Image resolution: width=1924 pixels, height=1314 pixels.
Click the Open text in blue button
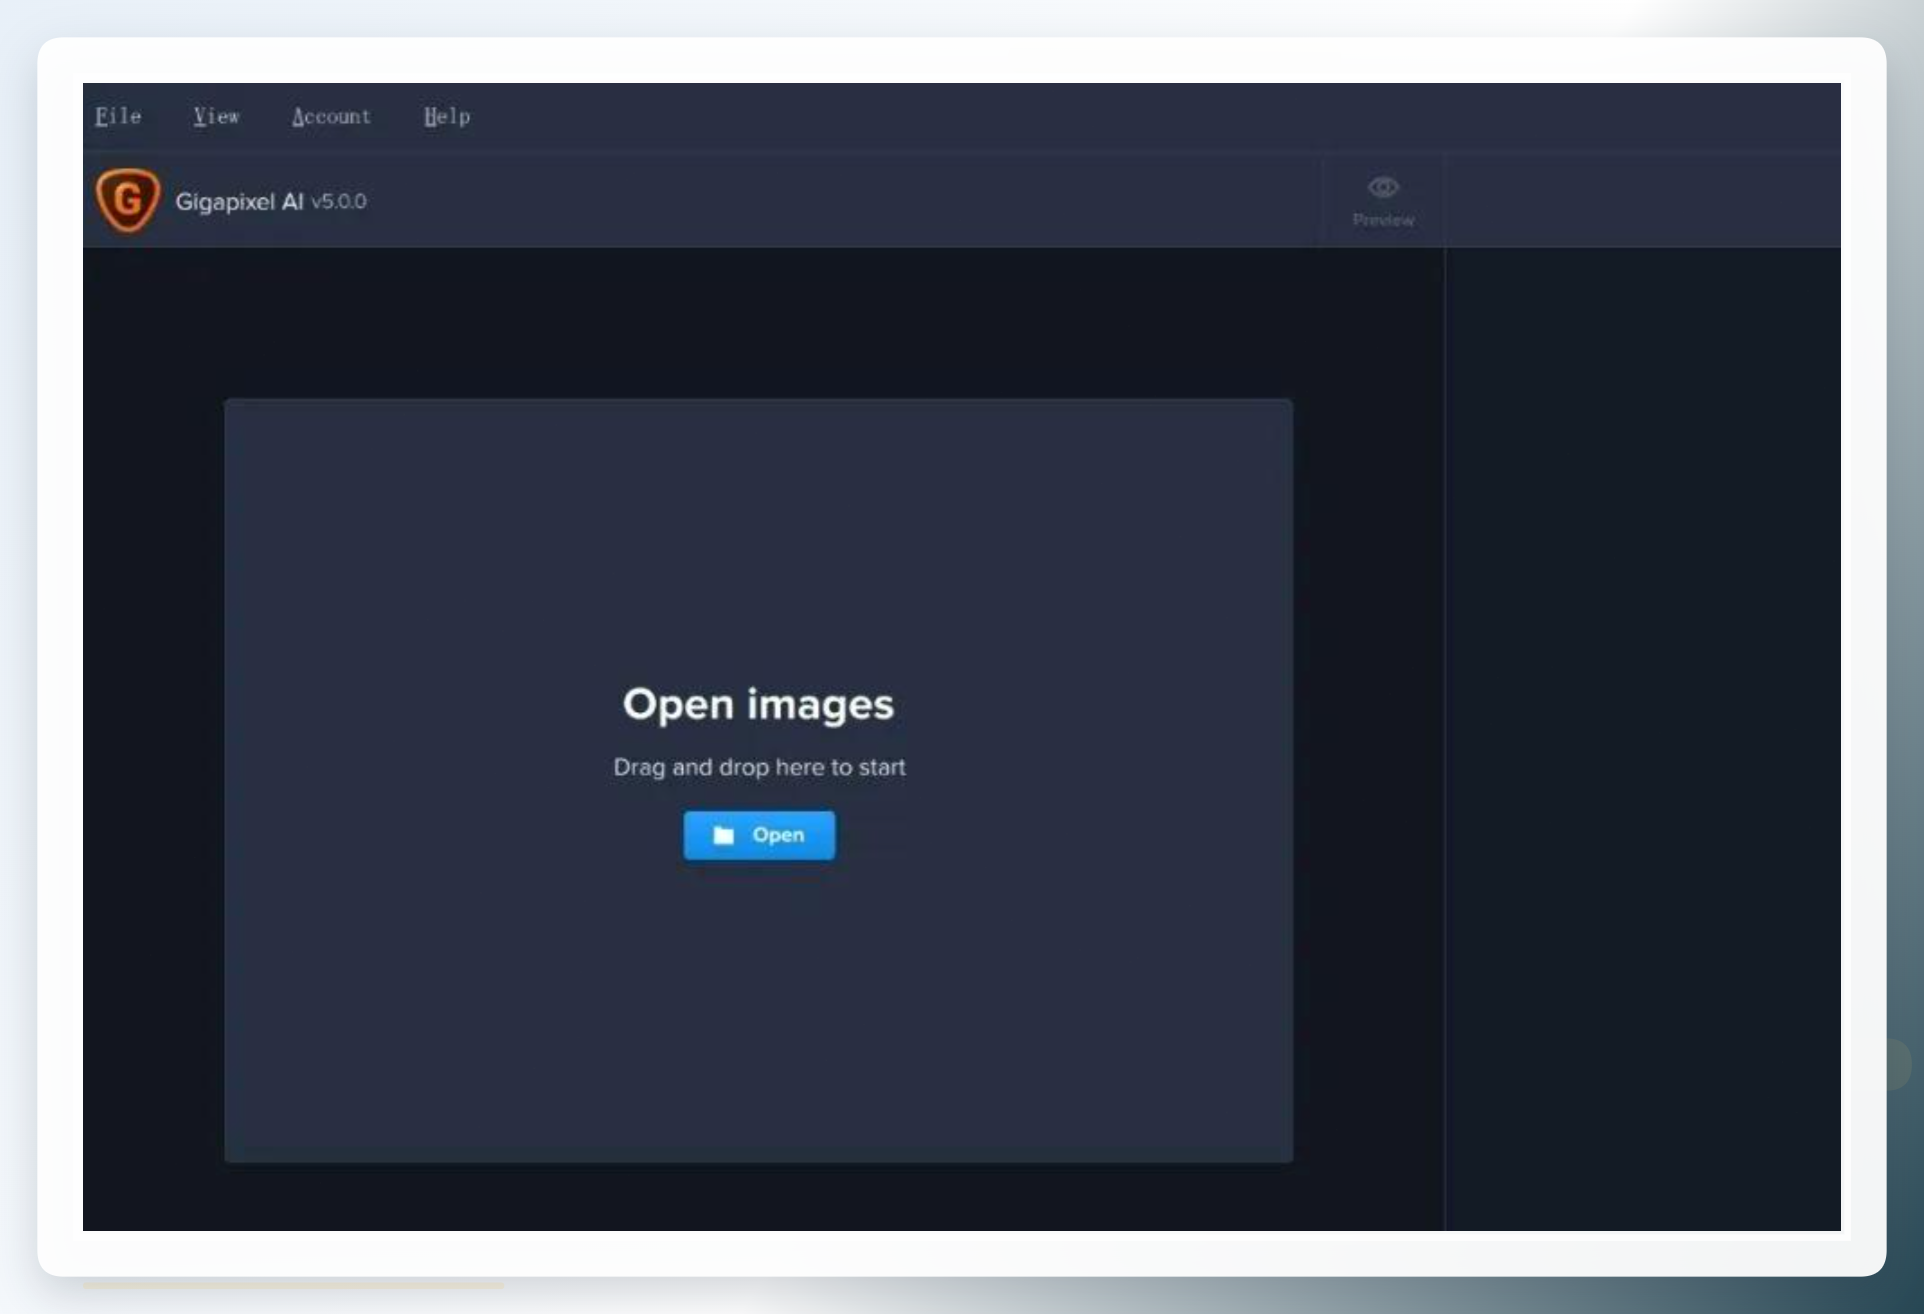[x=778, y=835]
